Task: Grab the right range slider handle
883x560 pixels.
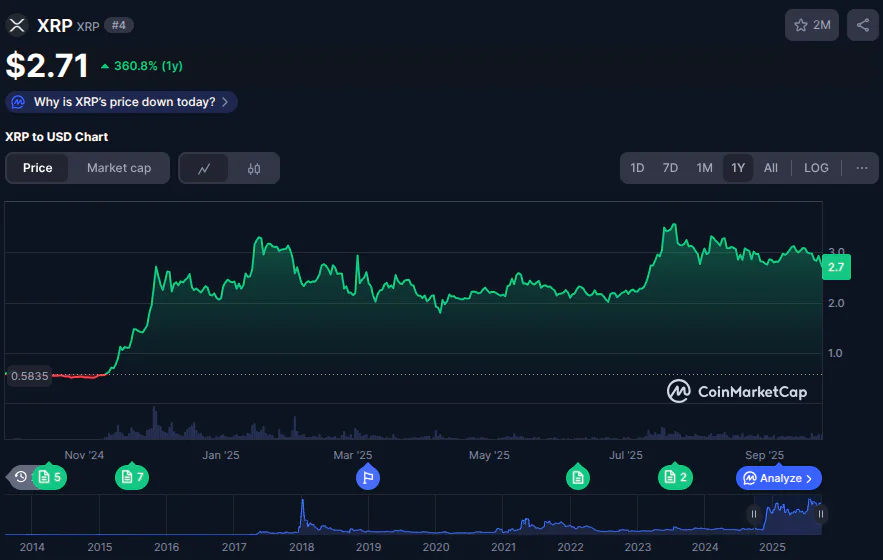Action: point(820,514)
